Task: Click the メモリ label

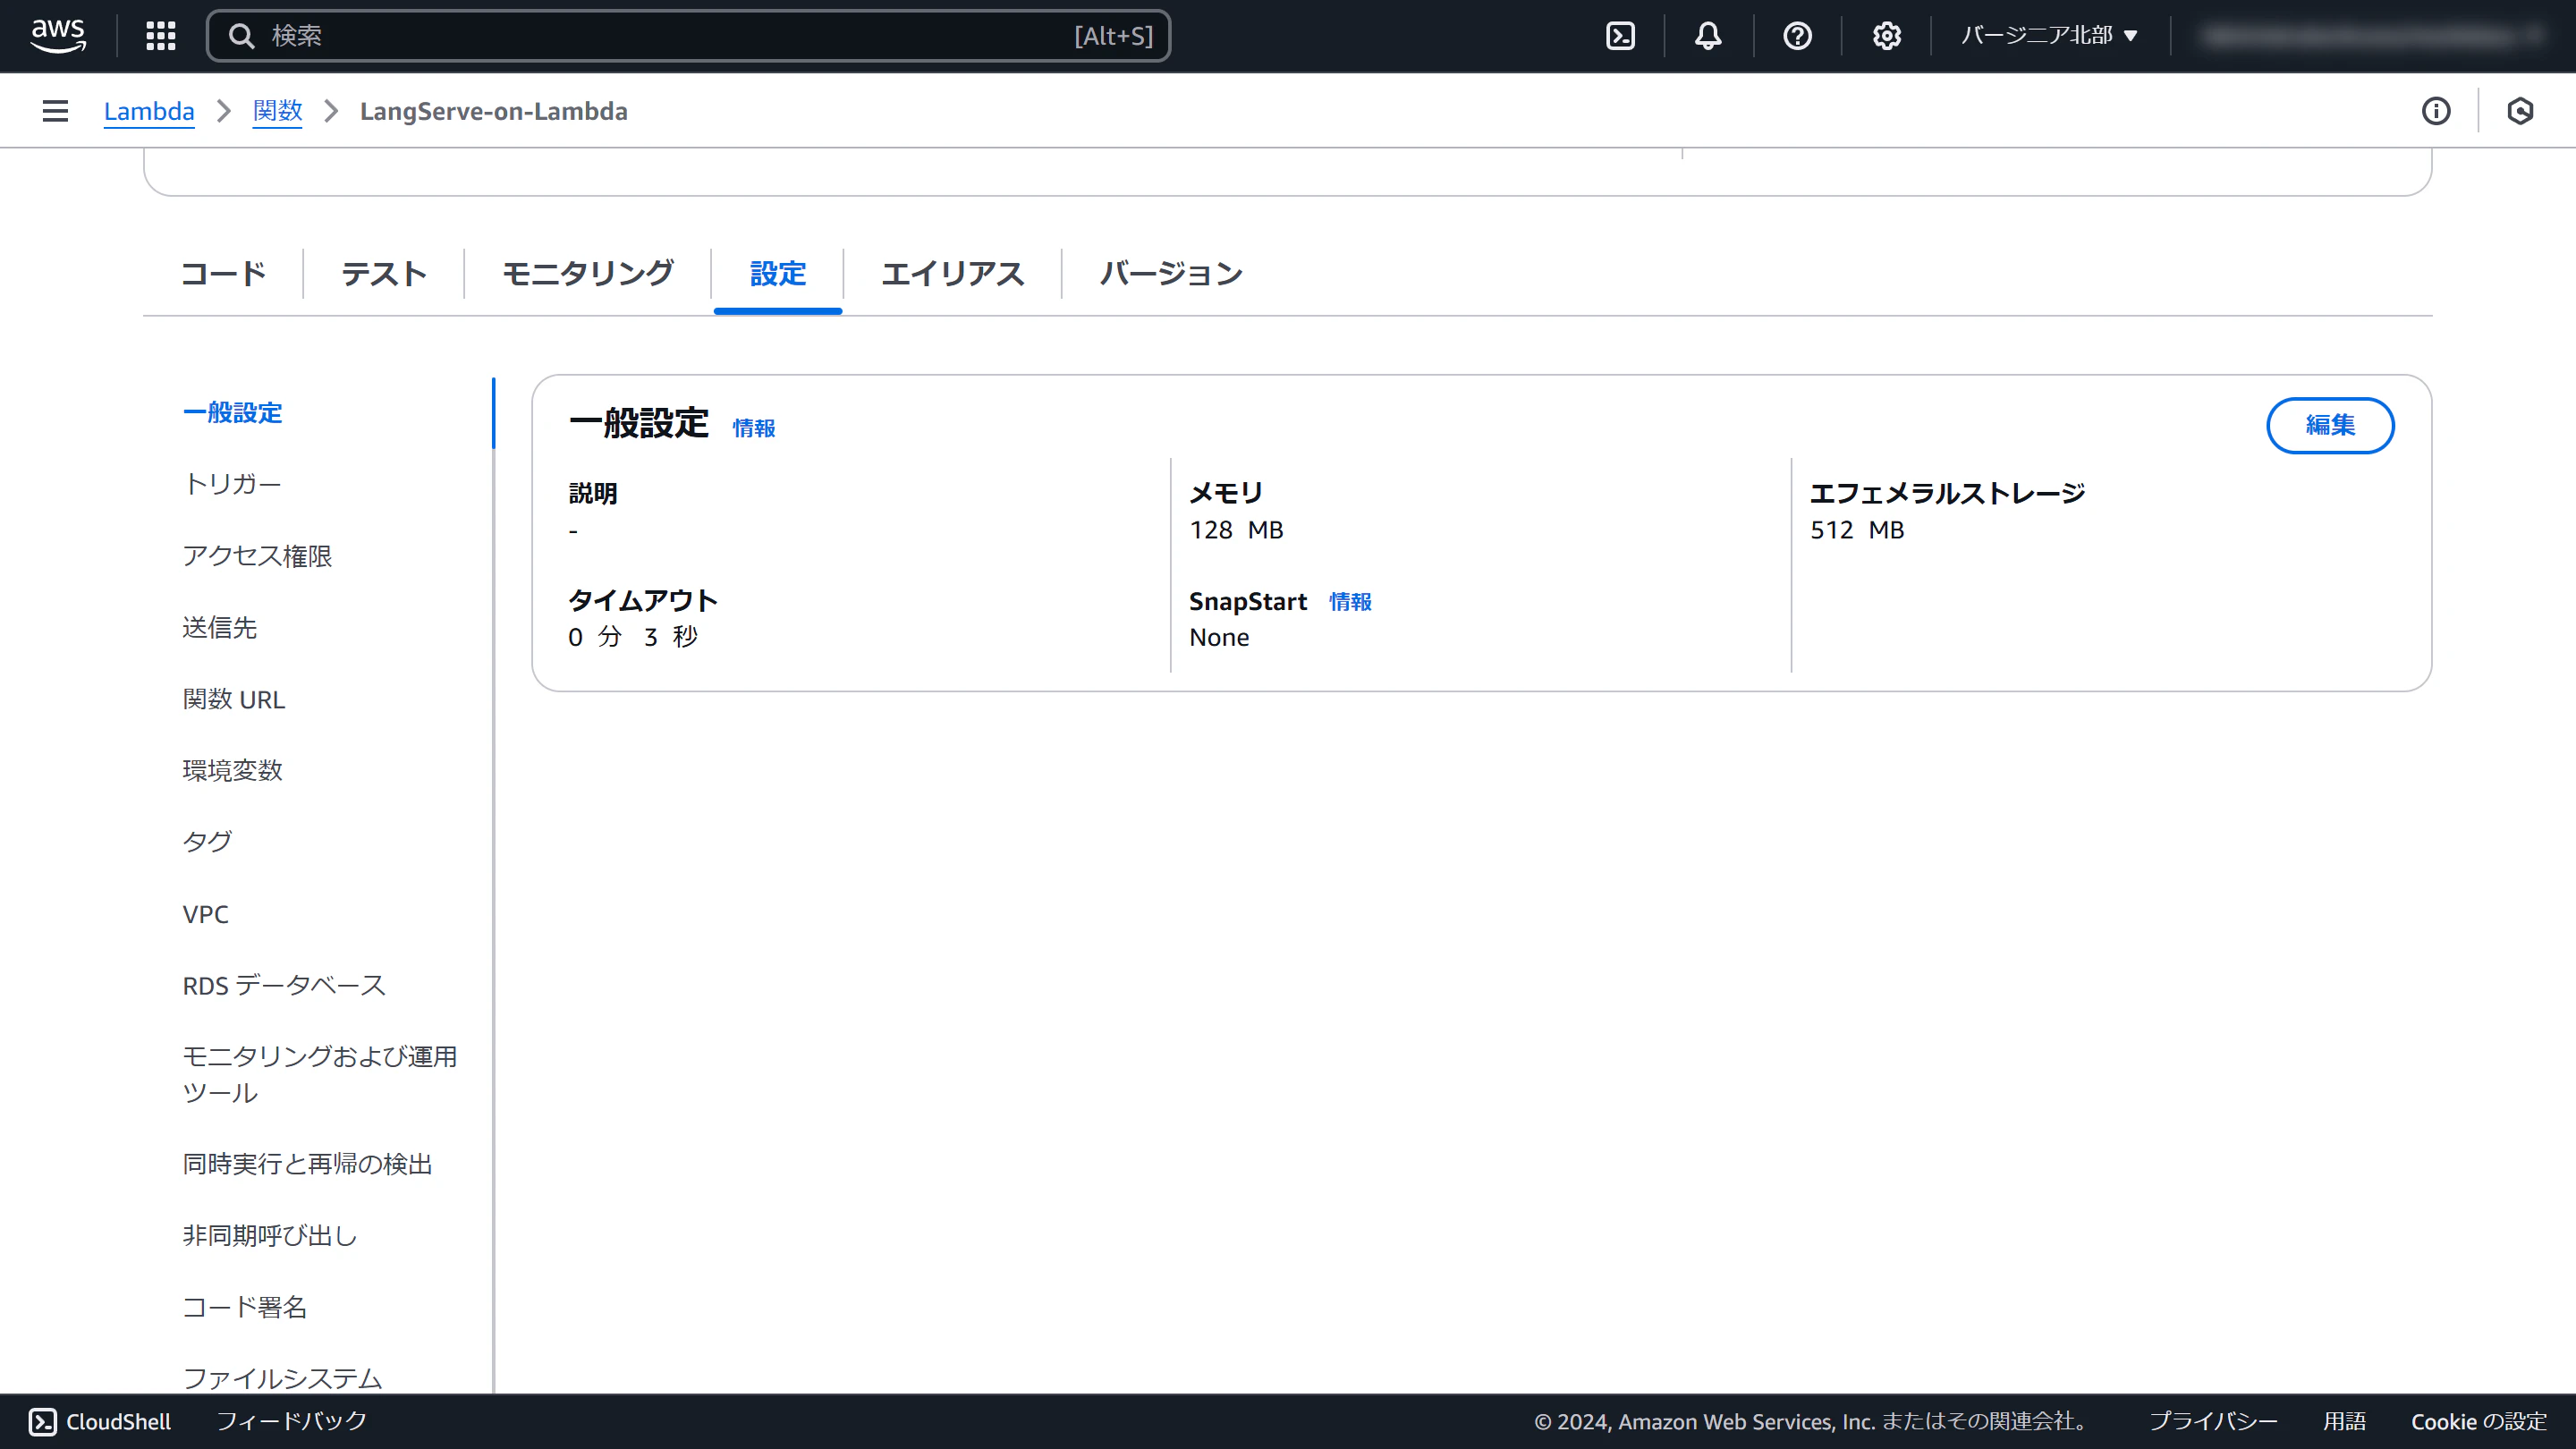Action: point(1226,493)
